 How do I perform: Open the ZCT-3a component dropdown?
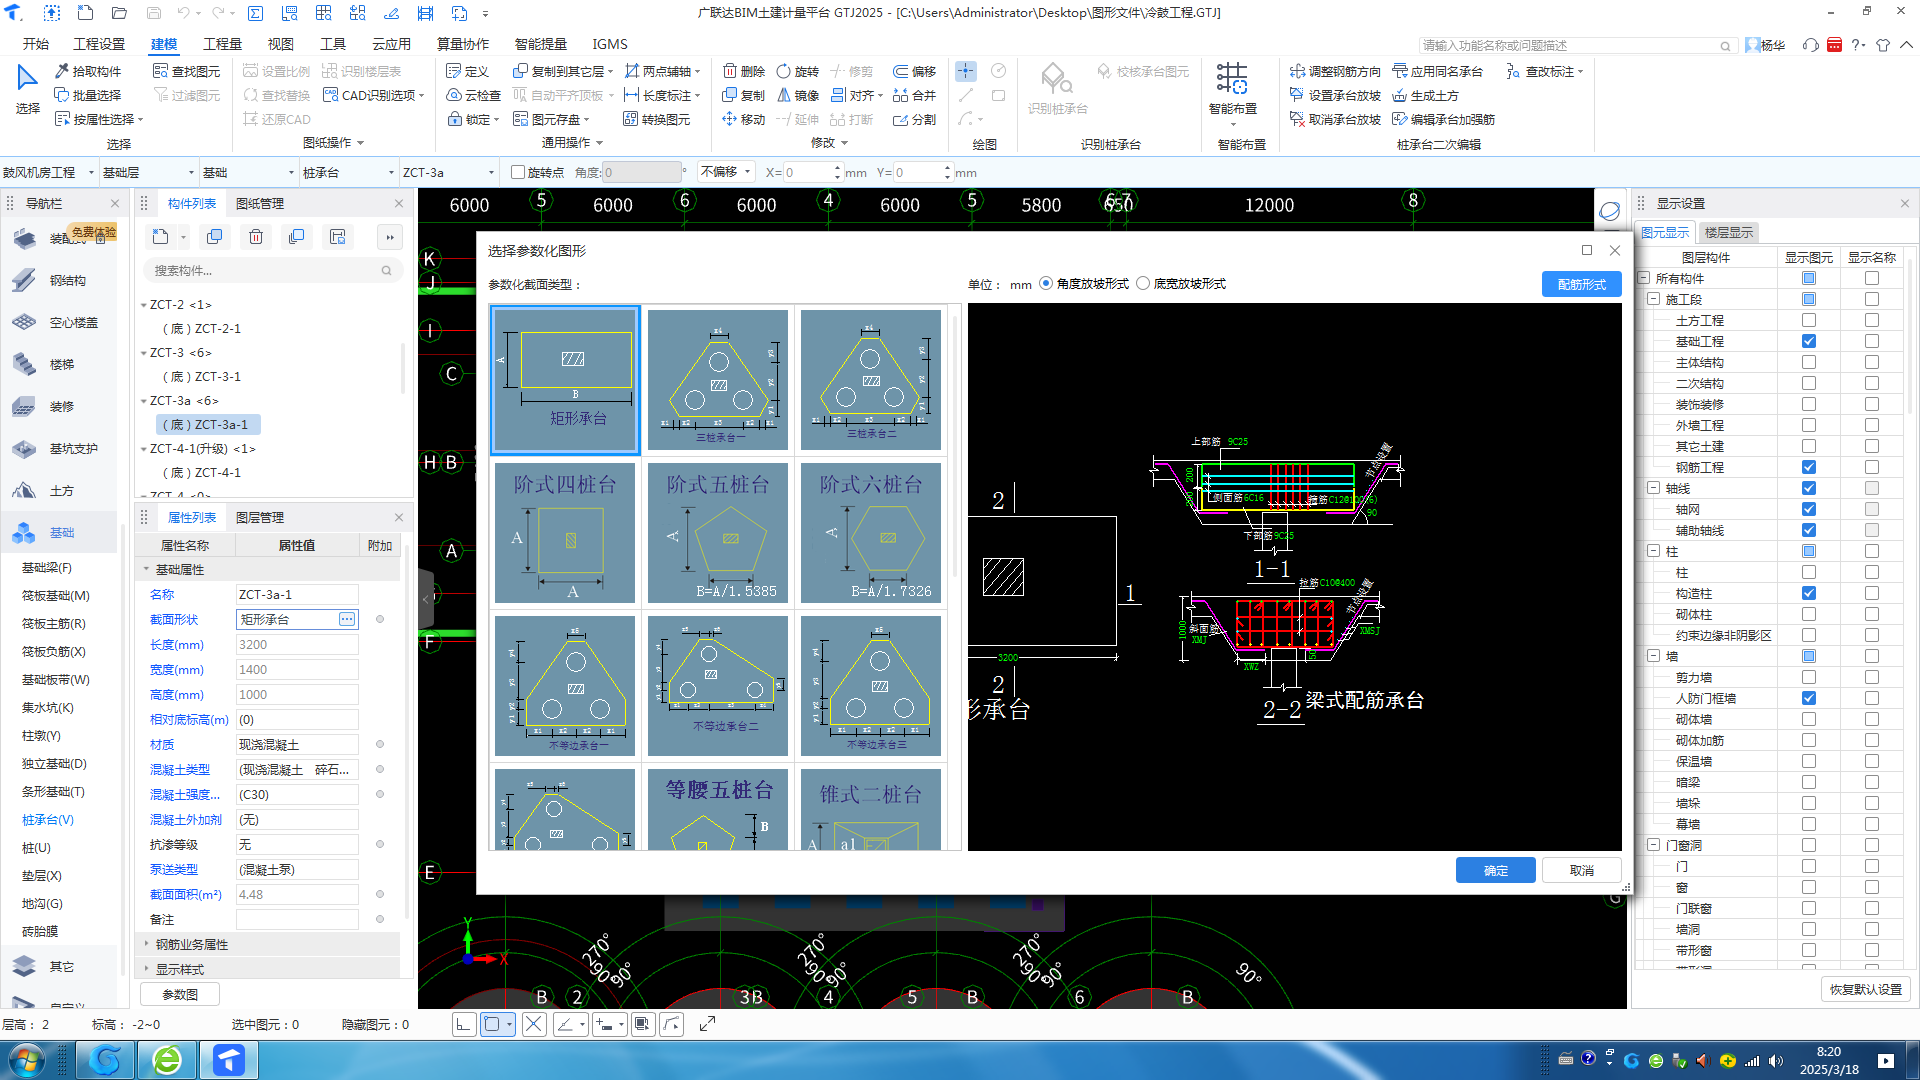(449, 172)
